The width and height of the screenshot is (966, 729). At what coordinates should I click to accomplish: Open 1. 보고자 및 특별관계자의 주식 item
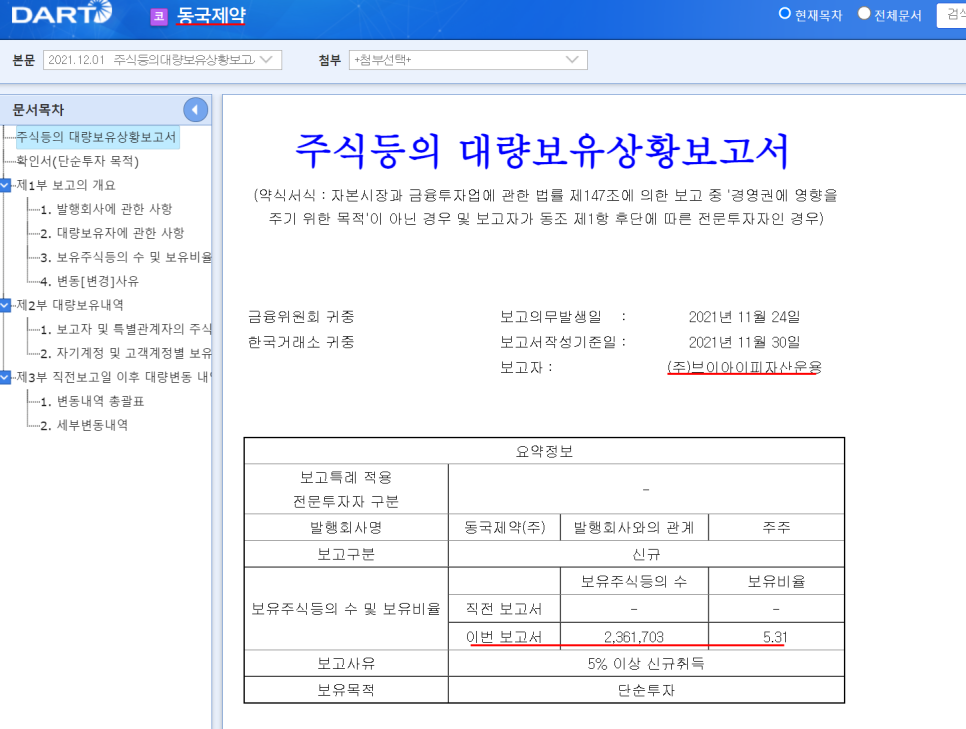pyautogui.click(x=126, y=329)
